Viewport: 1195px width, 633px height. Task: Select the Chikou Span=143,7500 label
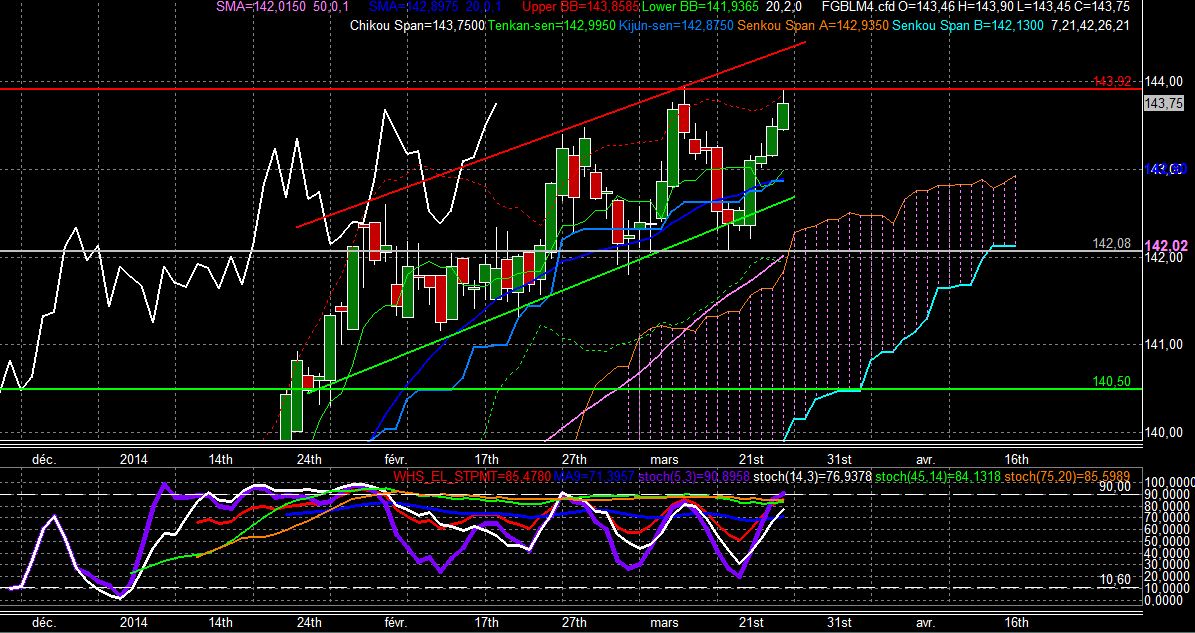tap(417, 25)
